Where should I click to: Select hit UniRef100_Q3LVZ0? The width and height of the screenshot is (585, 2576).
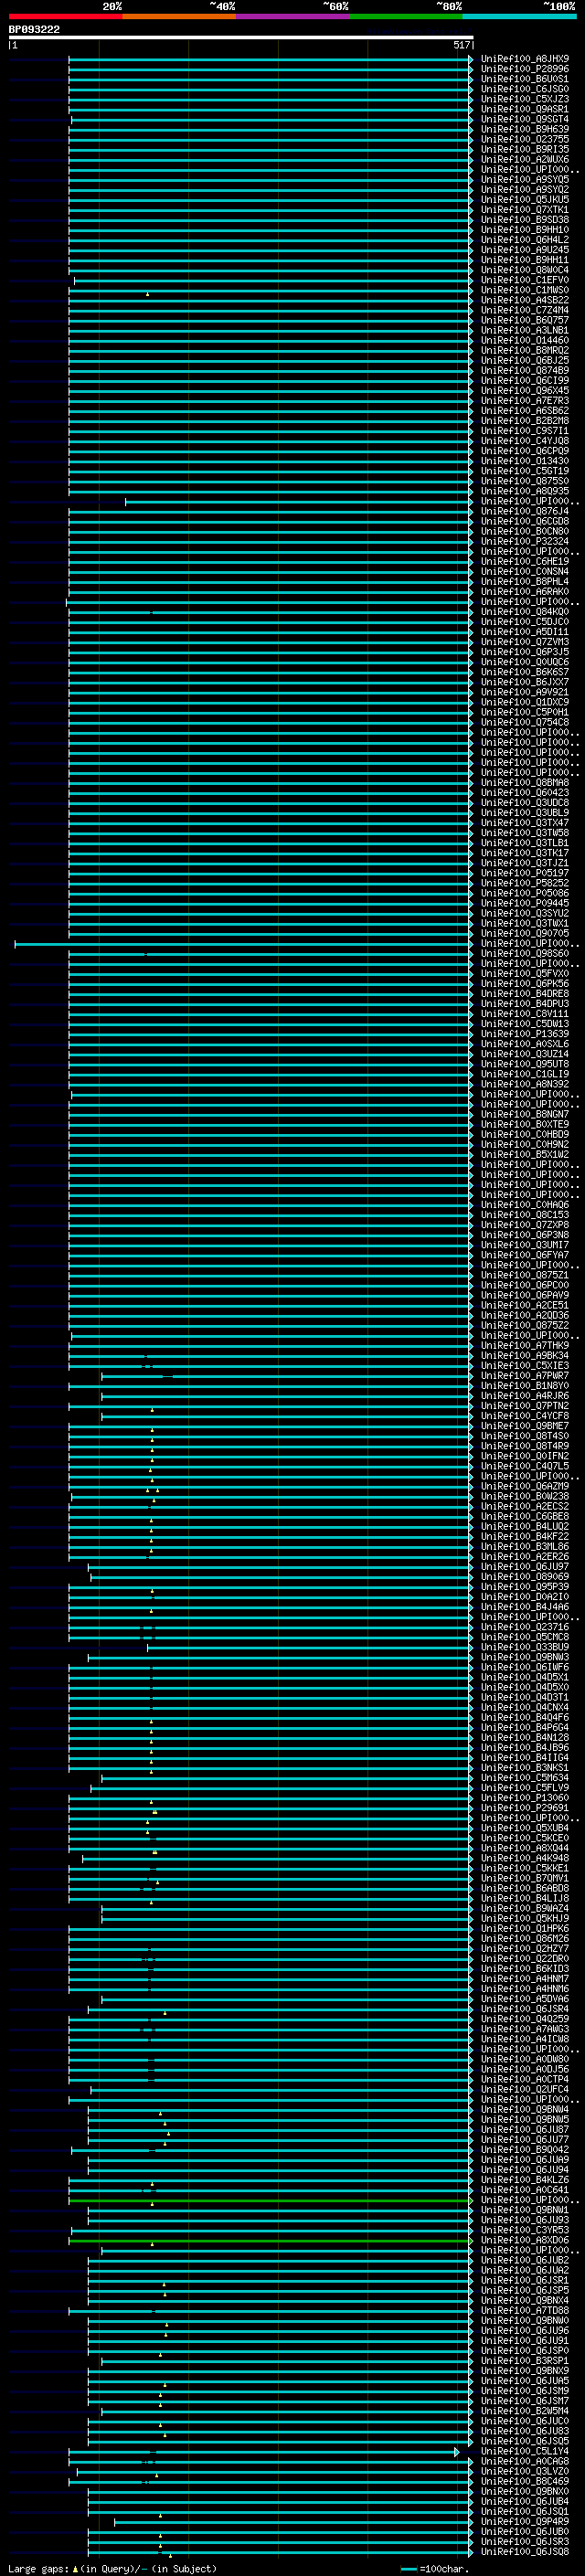pos(525,2471)
